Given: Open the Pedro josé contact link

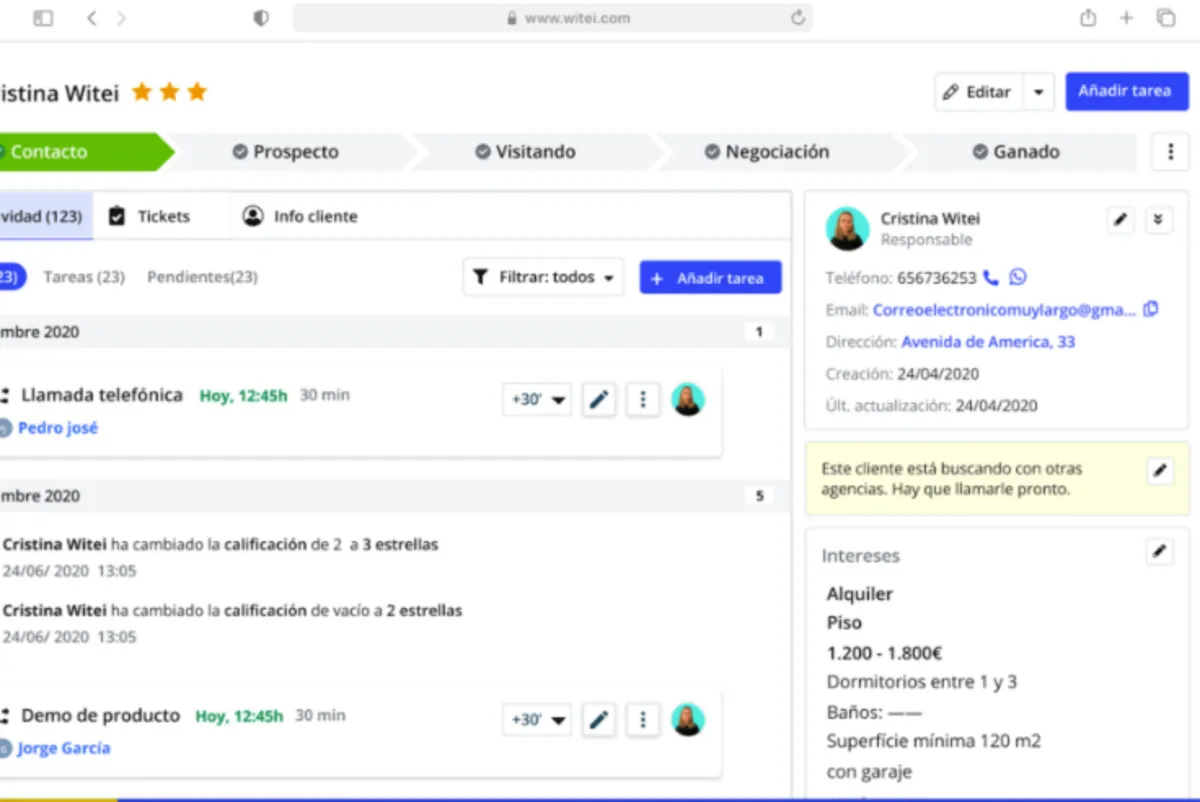Looking at the screenshot, I should (57, 428).
